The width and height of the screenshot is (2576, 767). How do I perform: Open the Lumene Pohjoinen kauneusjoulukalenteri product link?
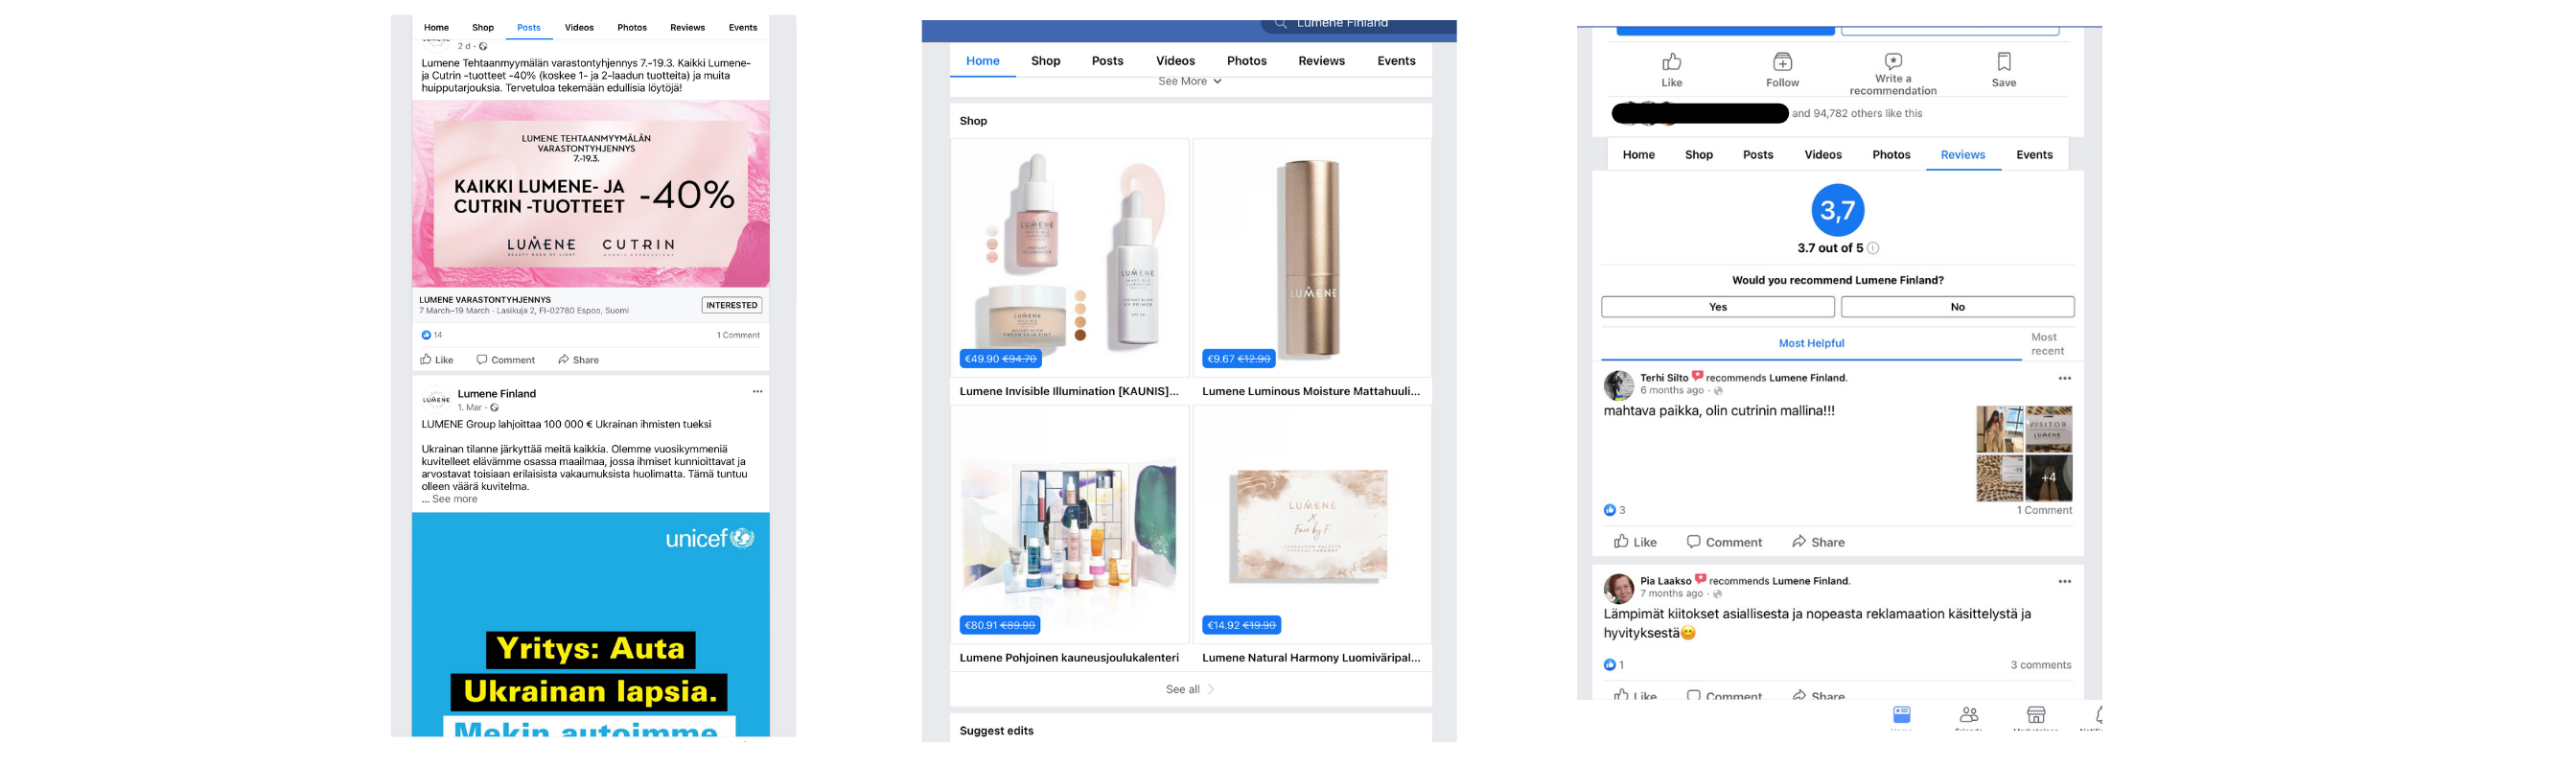pyautogui.click(x=1068, y=658)
